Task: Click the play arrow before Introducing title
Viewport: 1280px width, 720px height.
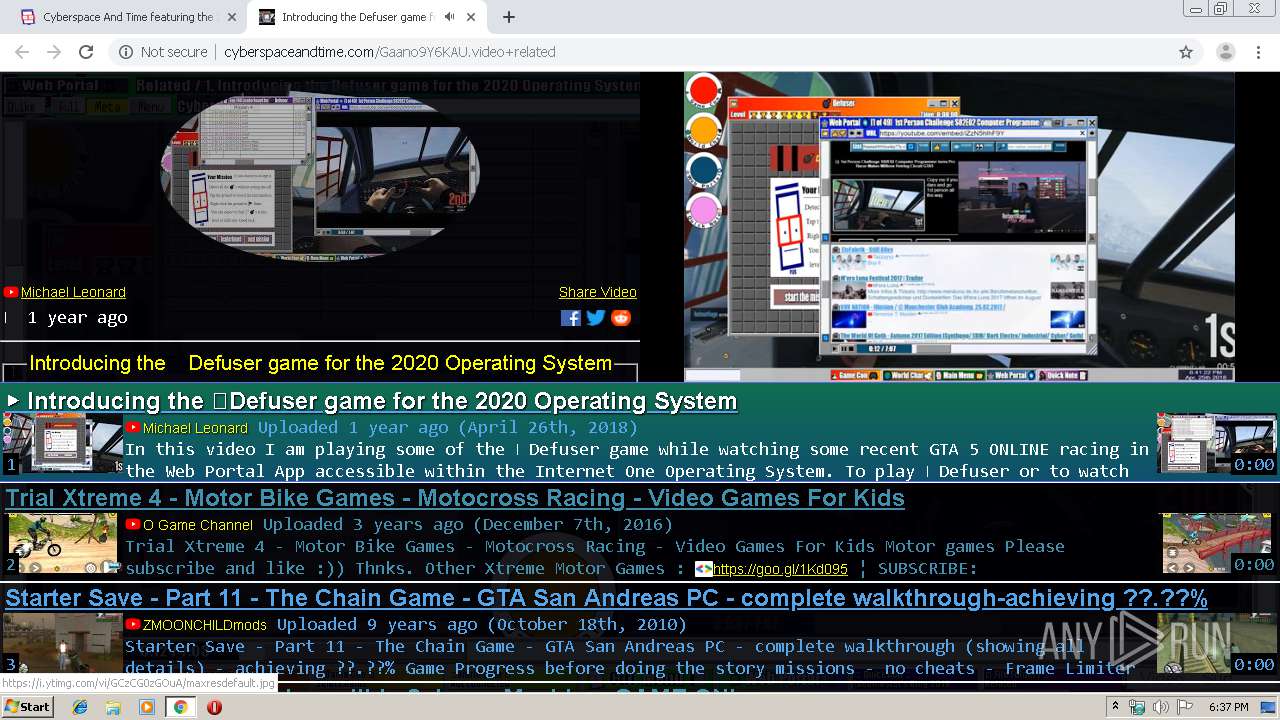Action: [13, 401]
